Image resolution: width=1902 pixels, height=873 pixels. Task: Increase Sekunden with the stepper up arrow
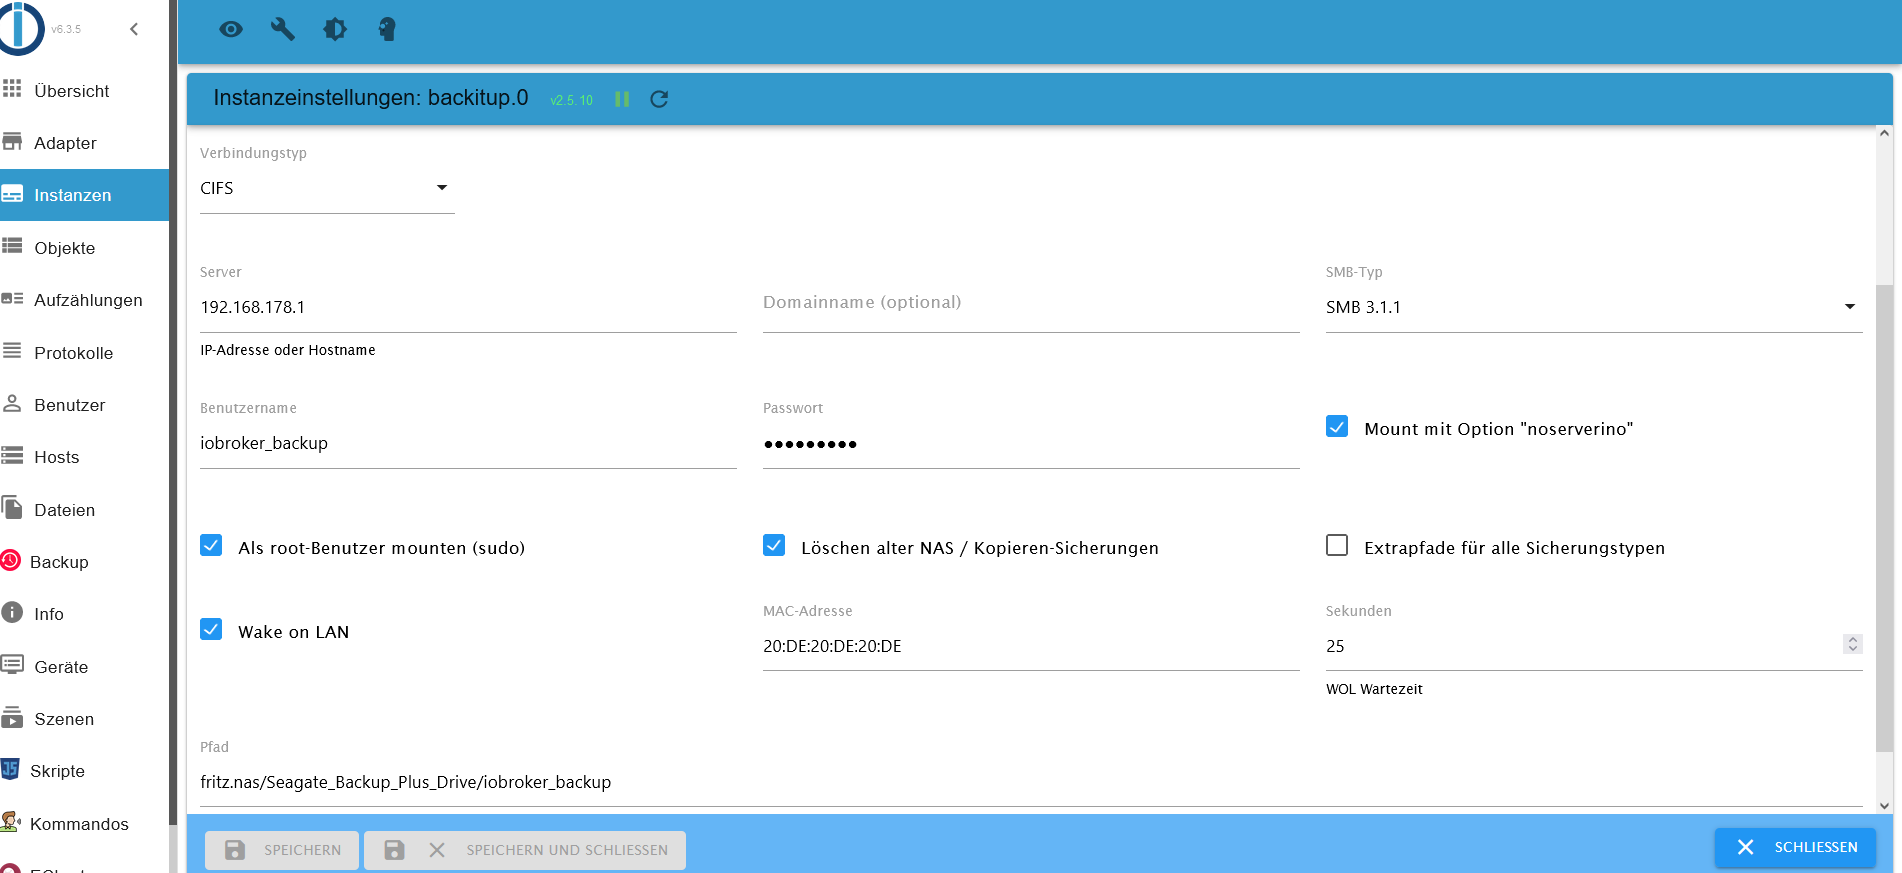pyautogui.click(x=1853, y=640)
